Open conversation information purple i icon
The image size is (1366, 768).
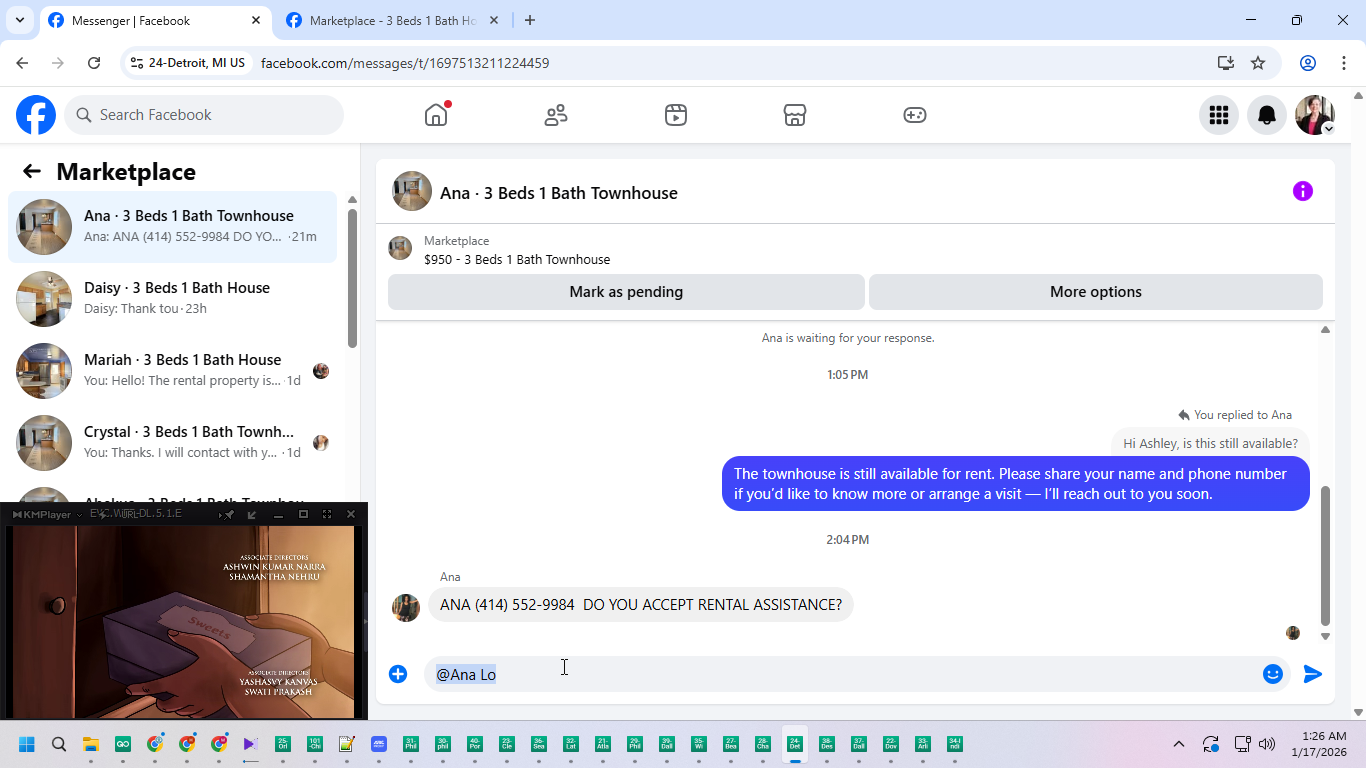[1302, 191]
